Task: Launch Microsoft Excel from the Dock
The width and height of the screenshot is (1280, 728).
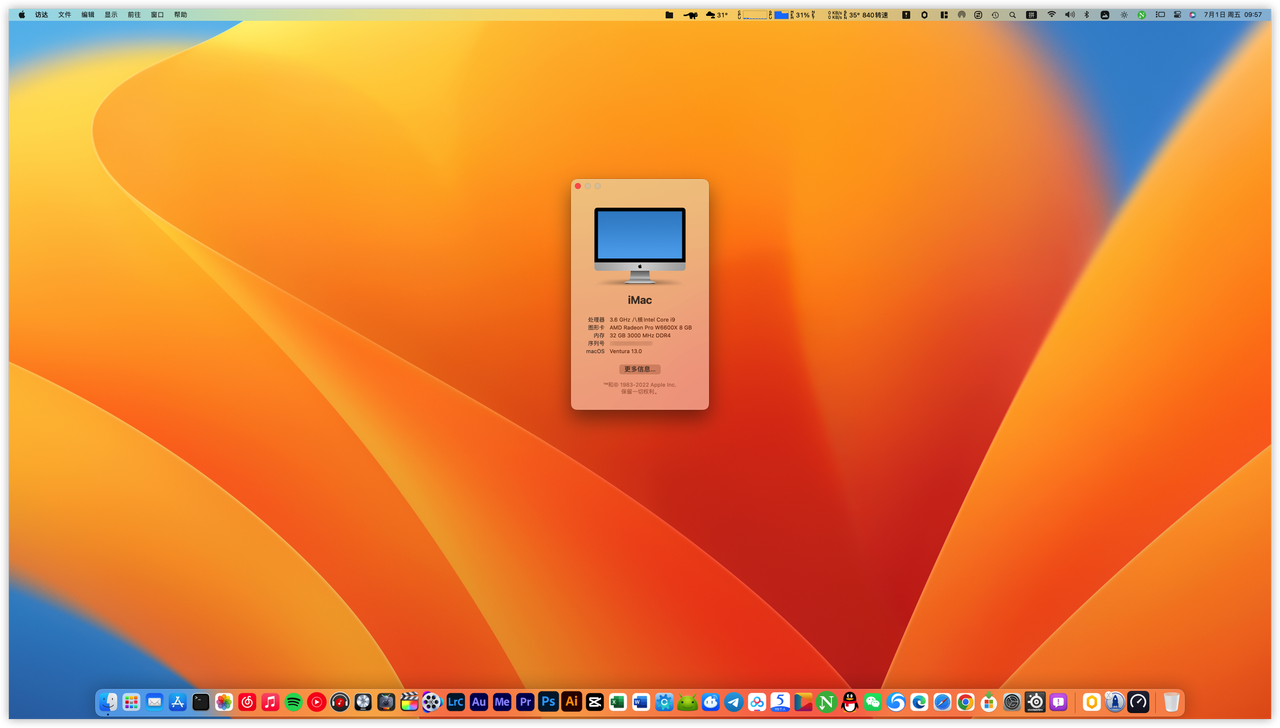Action: 617,702
